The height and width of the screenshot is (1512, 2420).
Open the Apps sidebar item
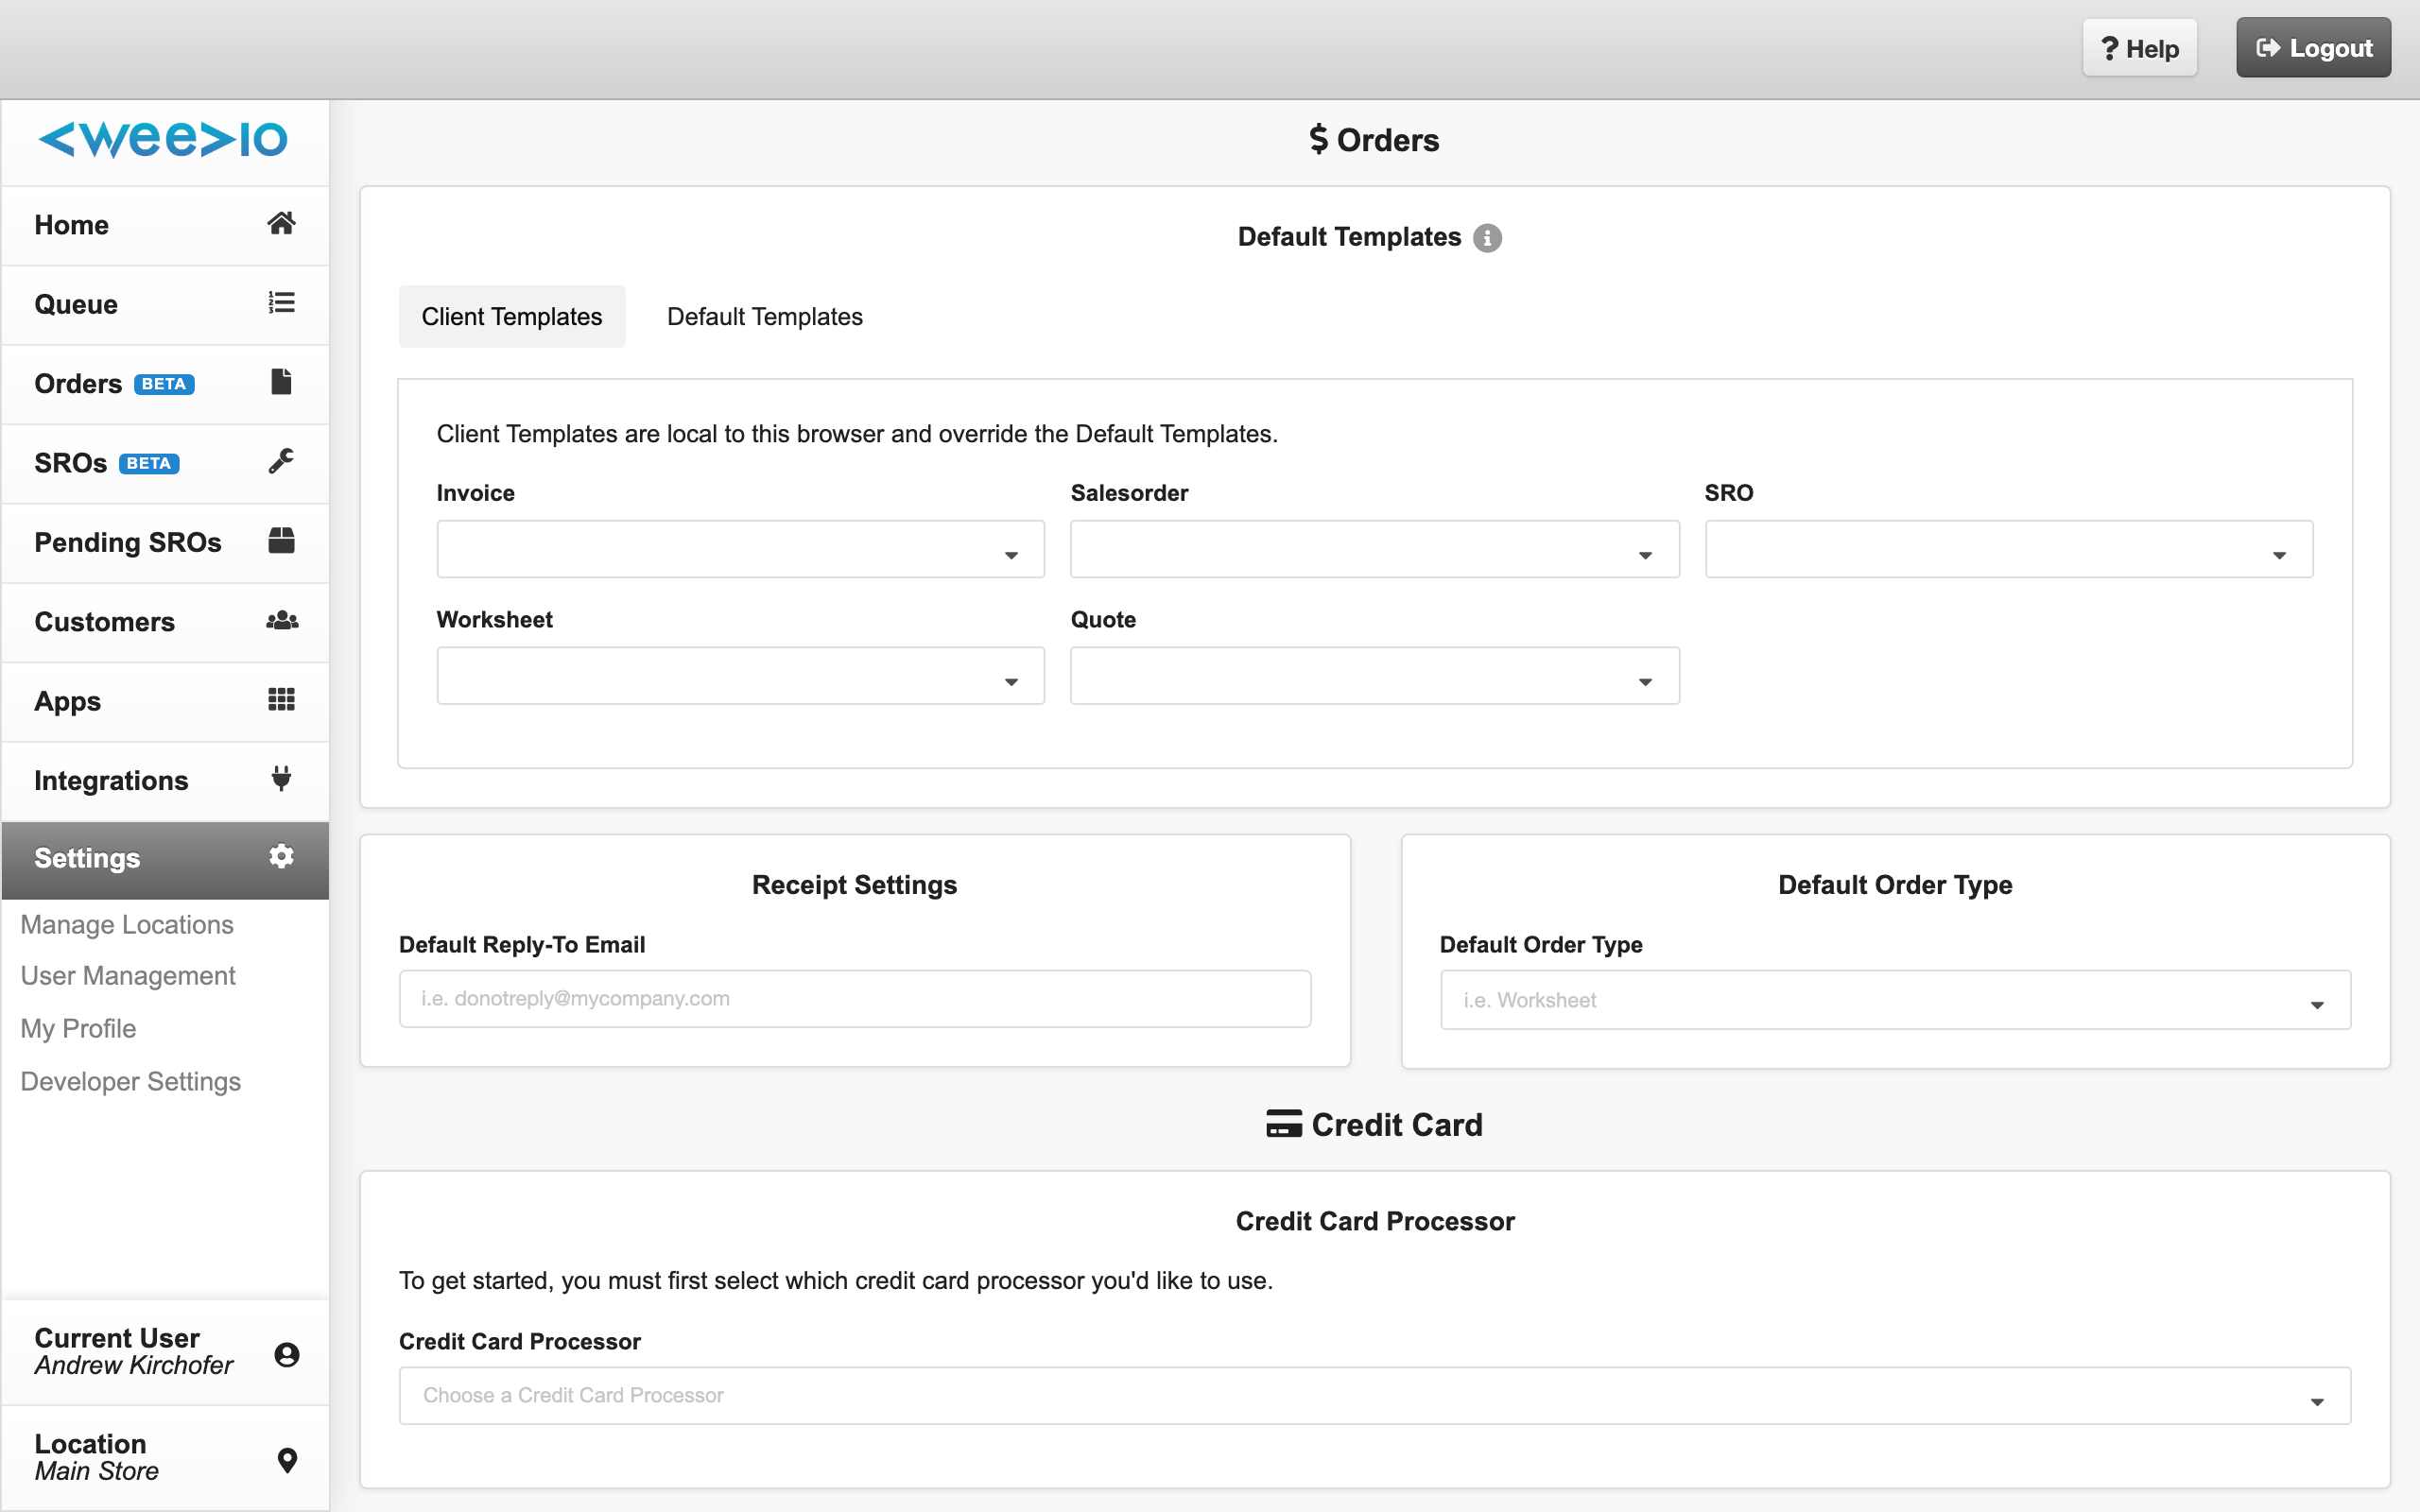[165, 701]
